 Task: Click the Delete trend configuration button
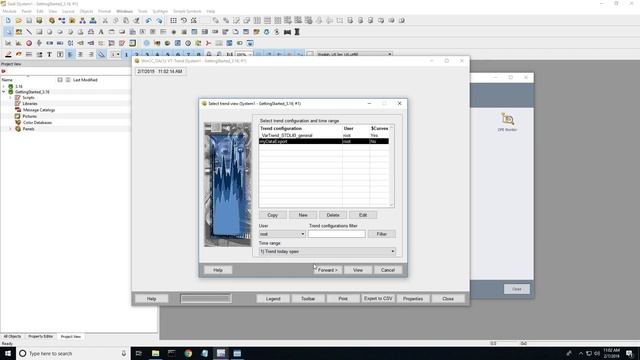pos(333,215)
